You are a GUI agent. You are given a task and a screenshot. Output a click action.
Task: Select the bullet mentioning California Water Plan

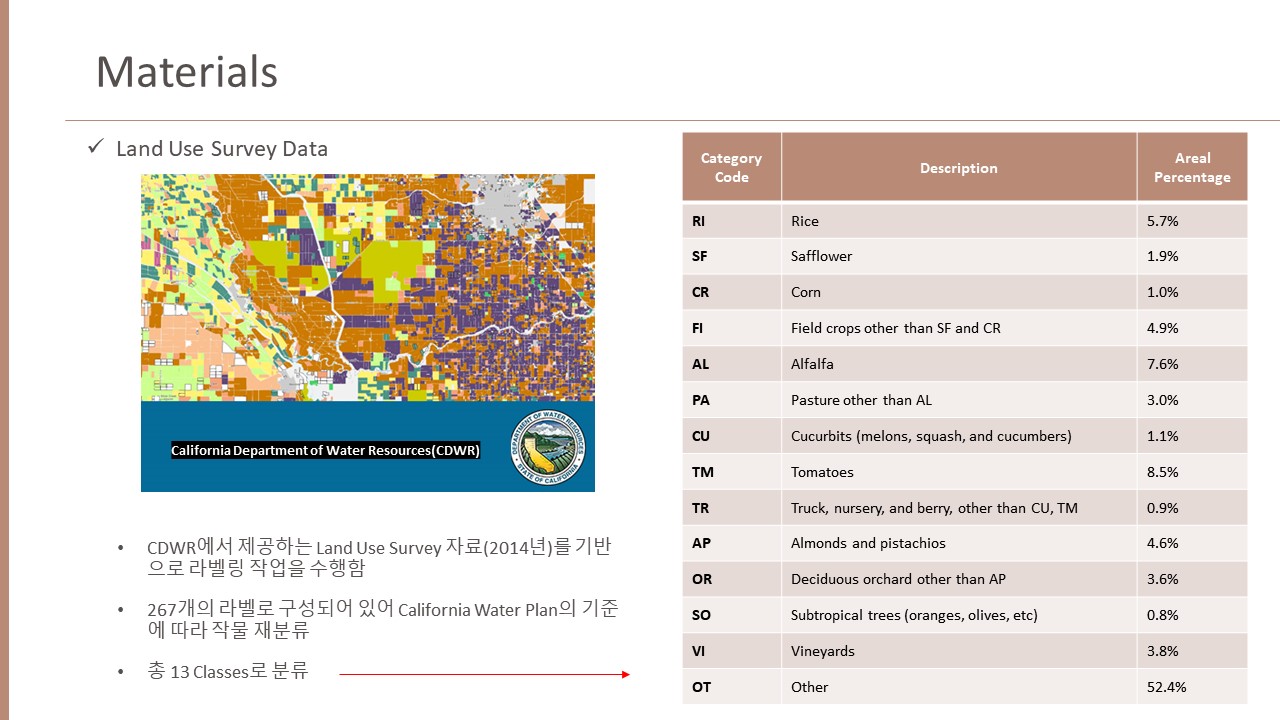coord(382,620)
